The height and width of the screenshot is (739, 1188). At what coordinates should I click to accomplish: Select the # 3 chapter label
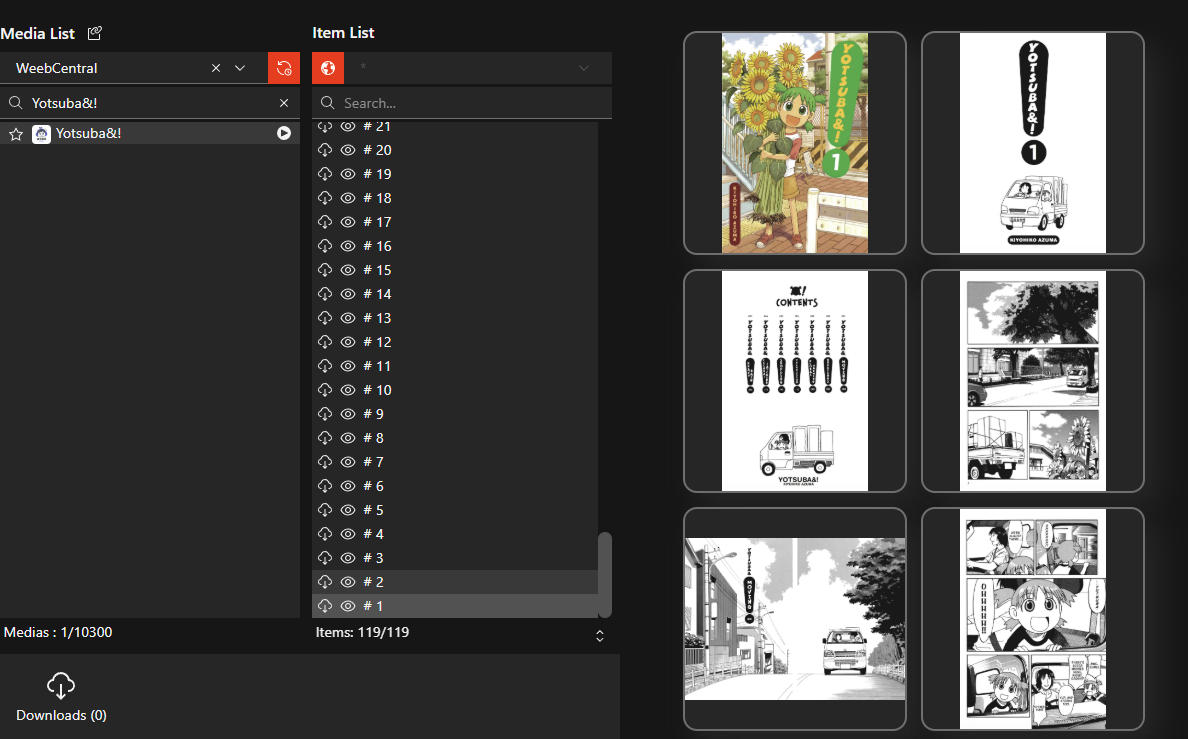tap(374, 558)
